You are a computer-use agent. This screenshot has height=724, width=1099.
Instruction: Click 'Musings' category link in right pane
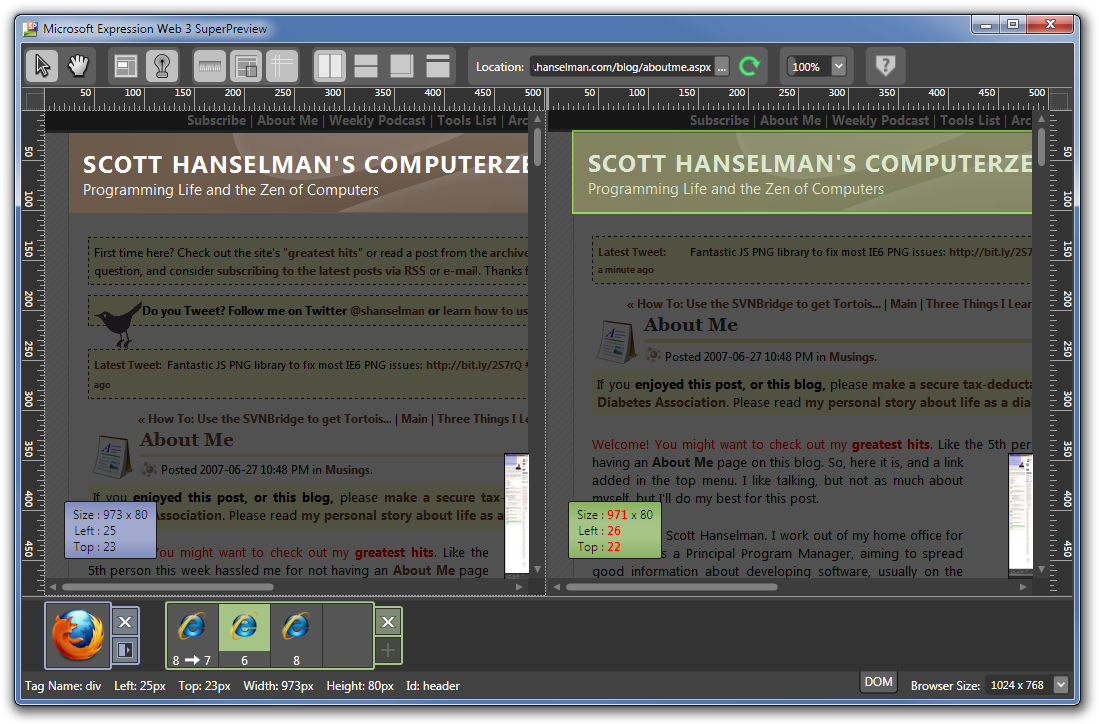click(852, 357)
